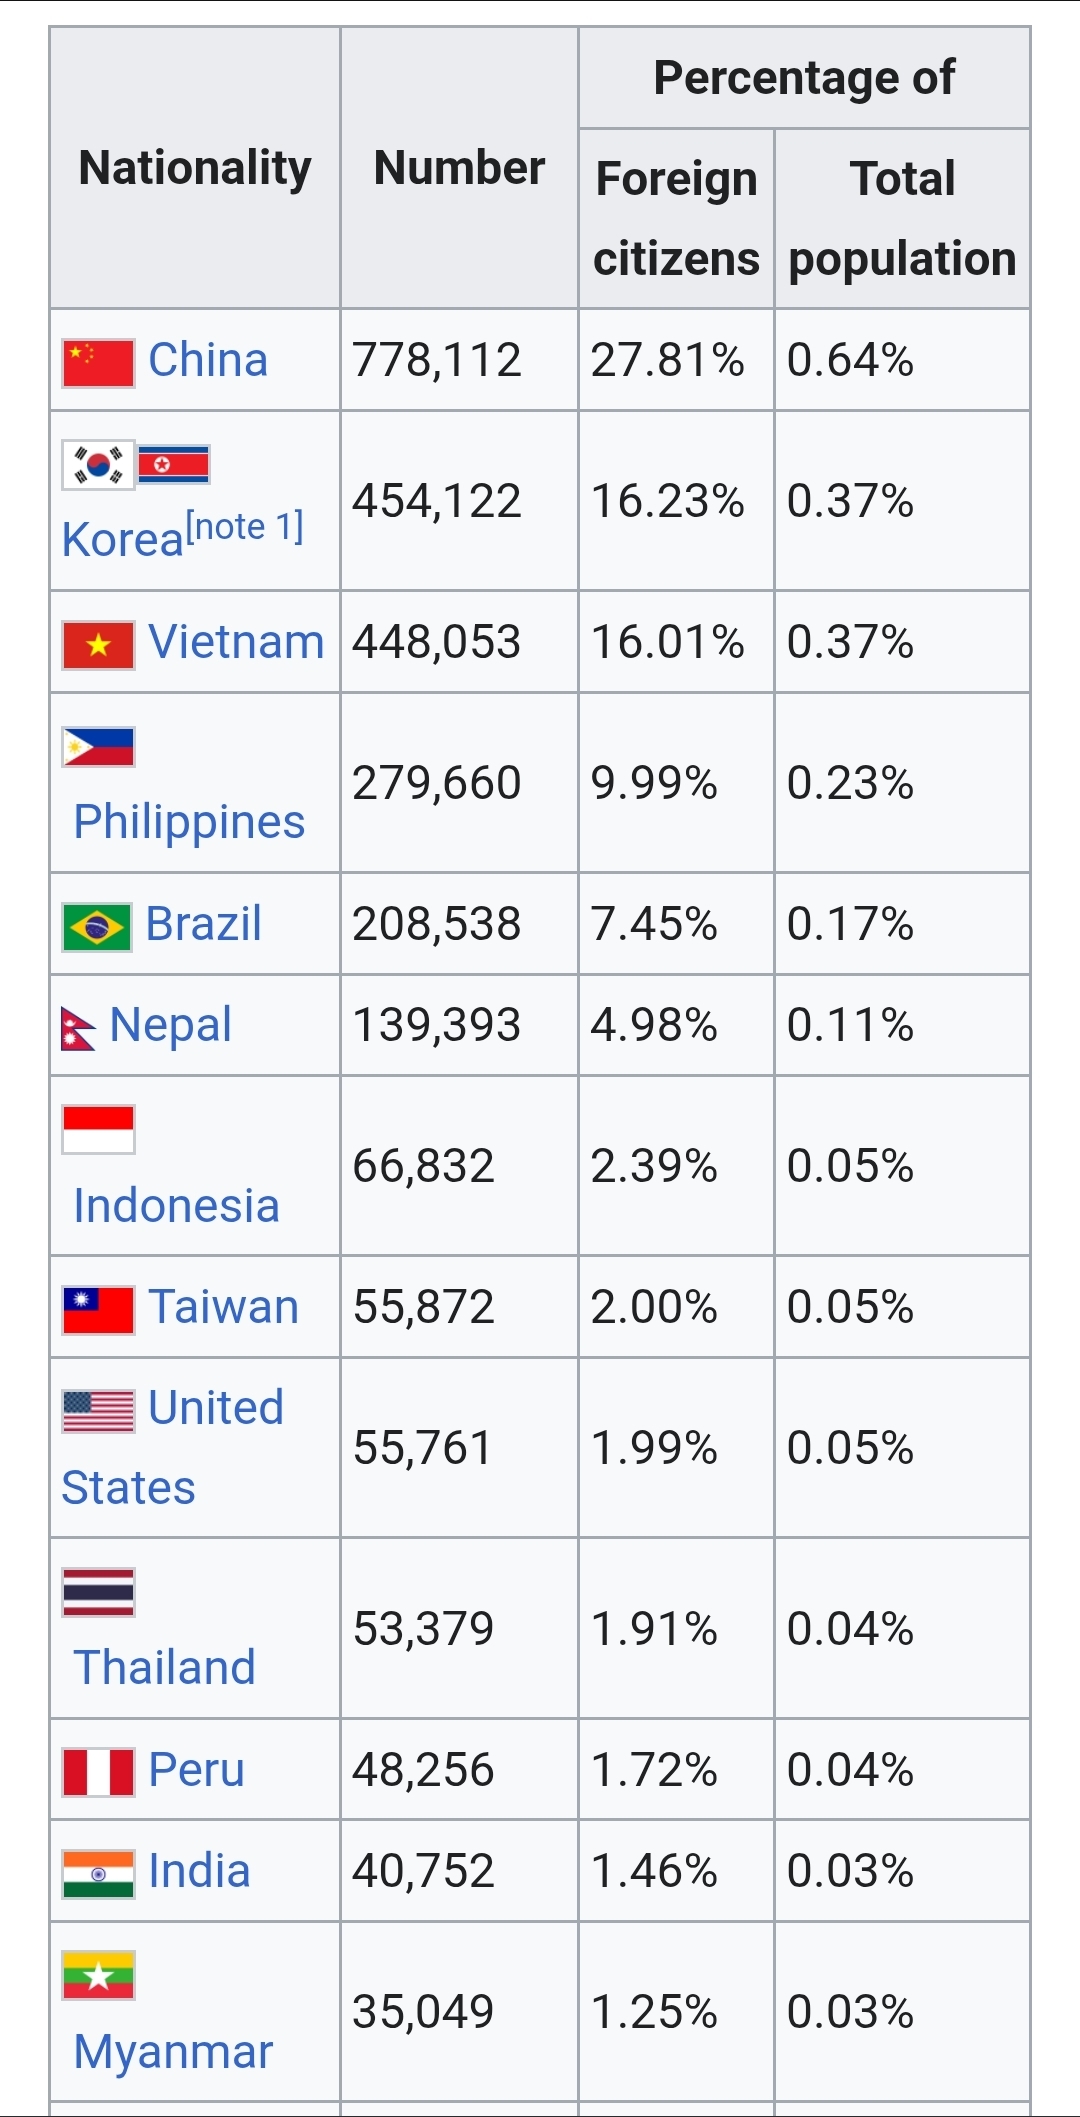1080x2117 pixels.
Task: Select the India link
Action: pyautogui.click(x=199, y=1871)
